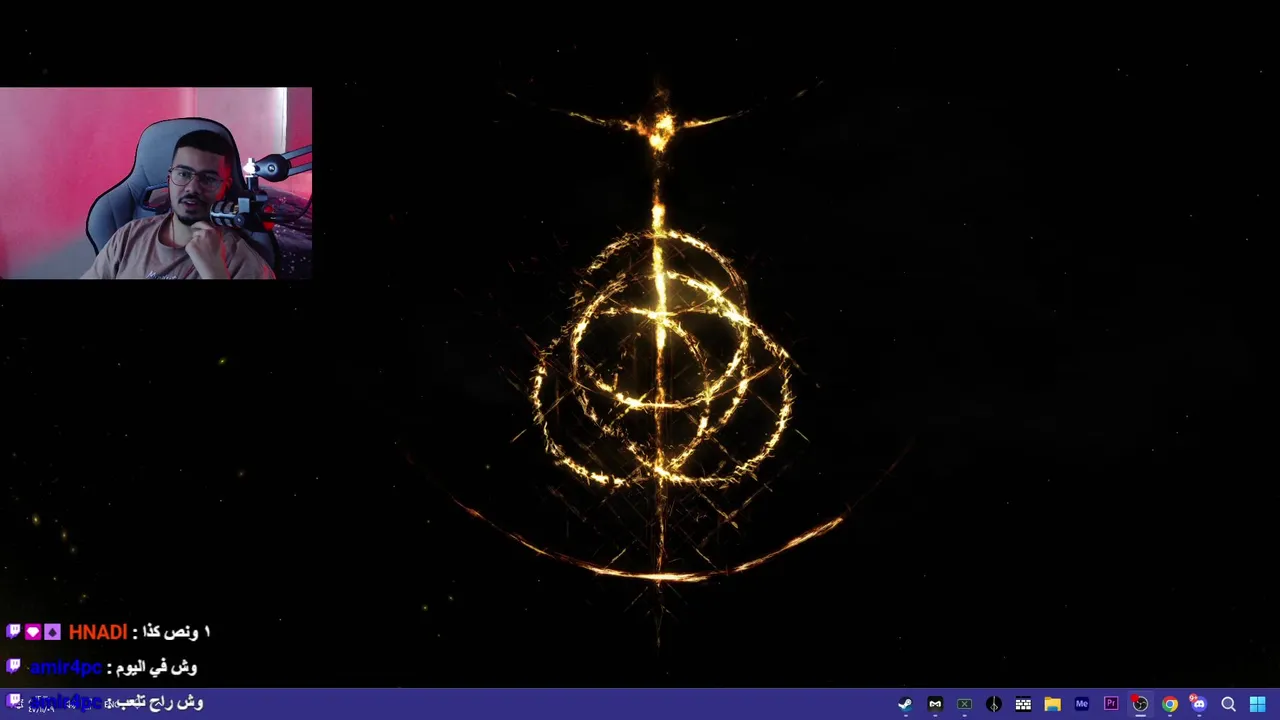Click the chat message '١ ونص كذا'
The image size is (1280, 720).
click(x=178, y=632)
